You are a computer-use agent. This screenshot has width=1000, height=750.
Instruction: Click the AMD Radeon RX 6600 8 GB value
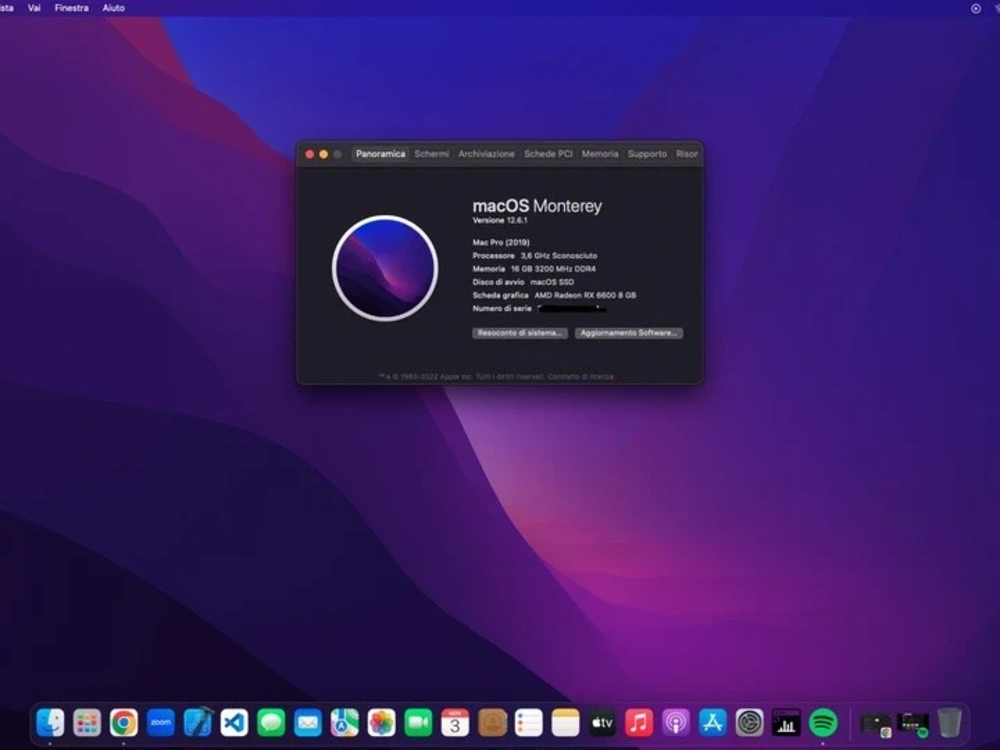[585, 295]
